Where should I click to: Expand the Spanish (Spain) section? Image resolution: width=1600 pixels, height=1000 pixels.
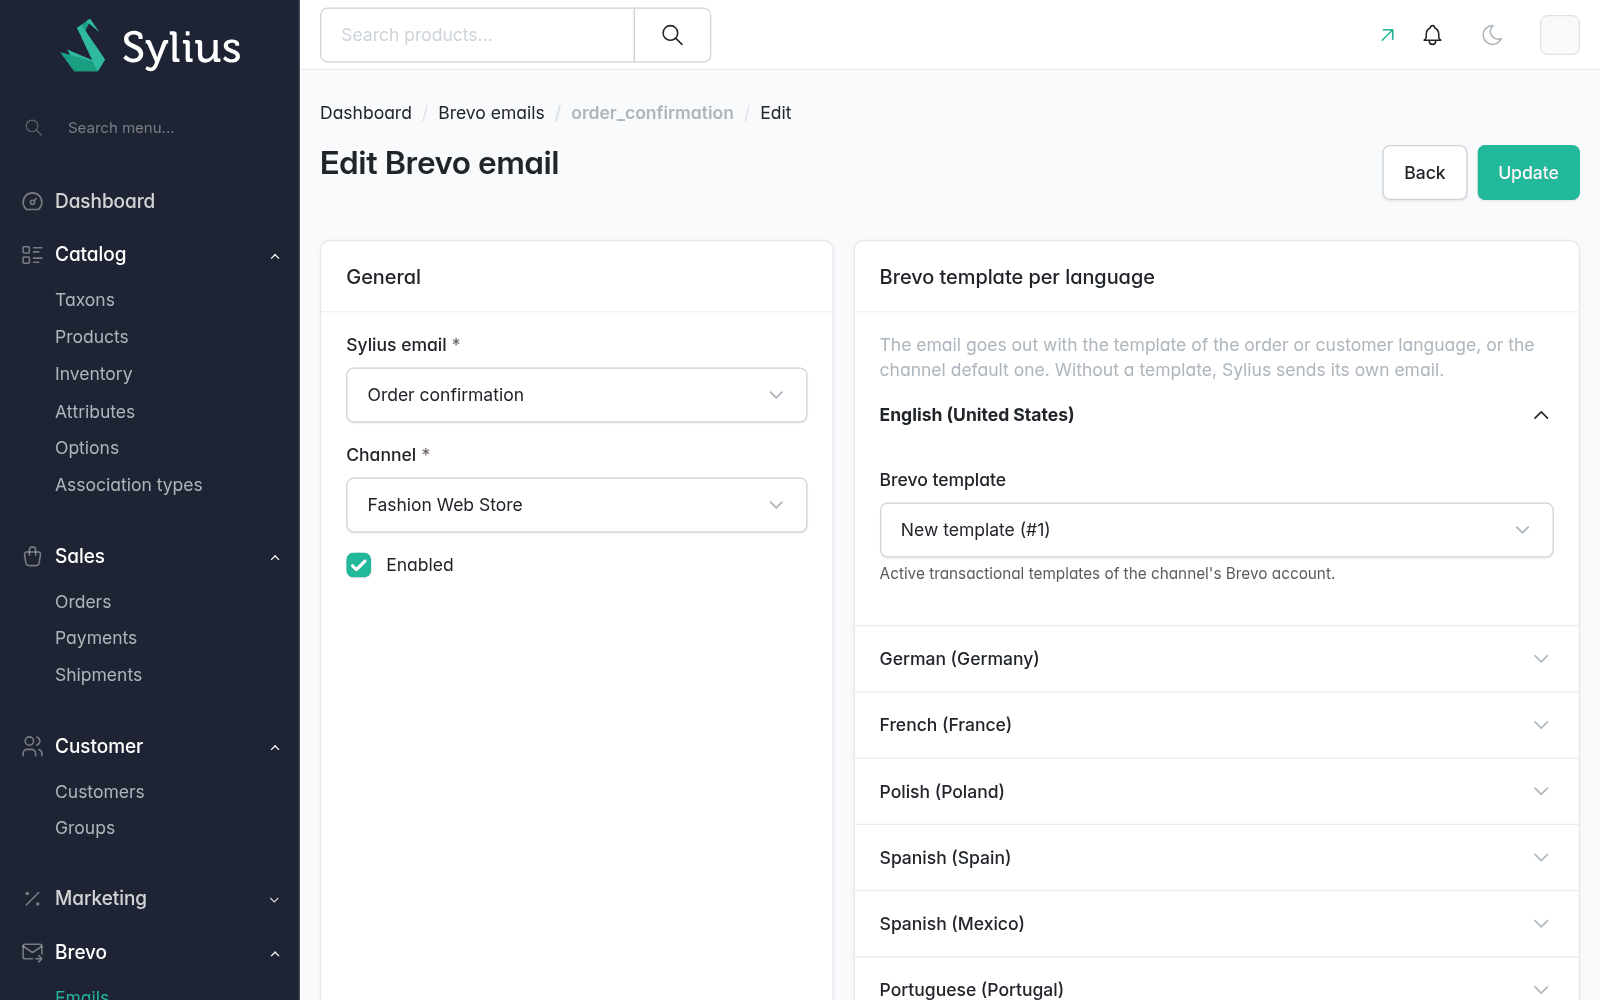coord(1216,858)
